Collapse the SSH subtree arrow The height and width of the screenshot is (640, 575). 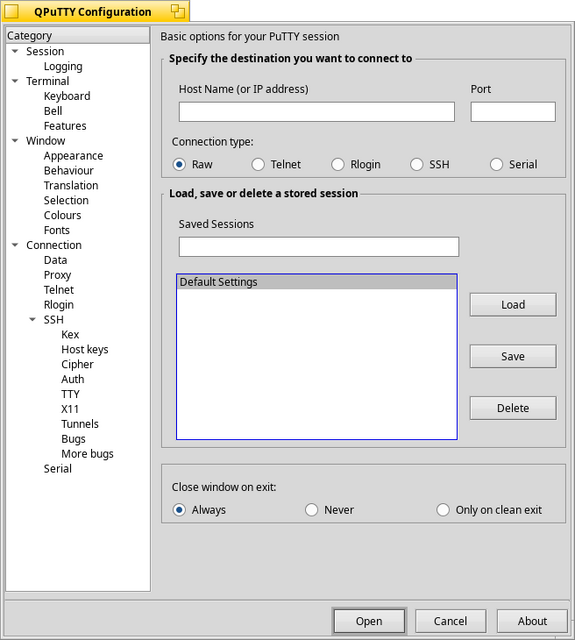click(x=33, y=319)
